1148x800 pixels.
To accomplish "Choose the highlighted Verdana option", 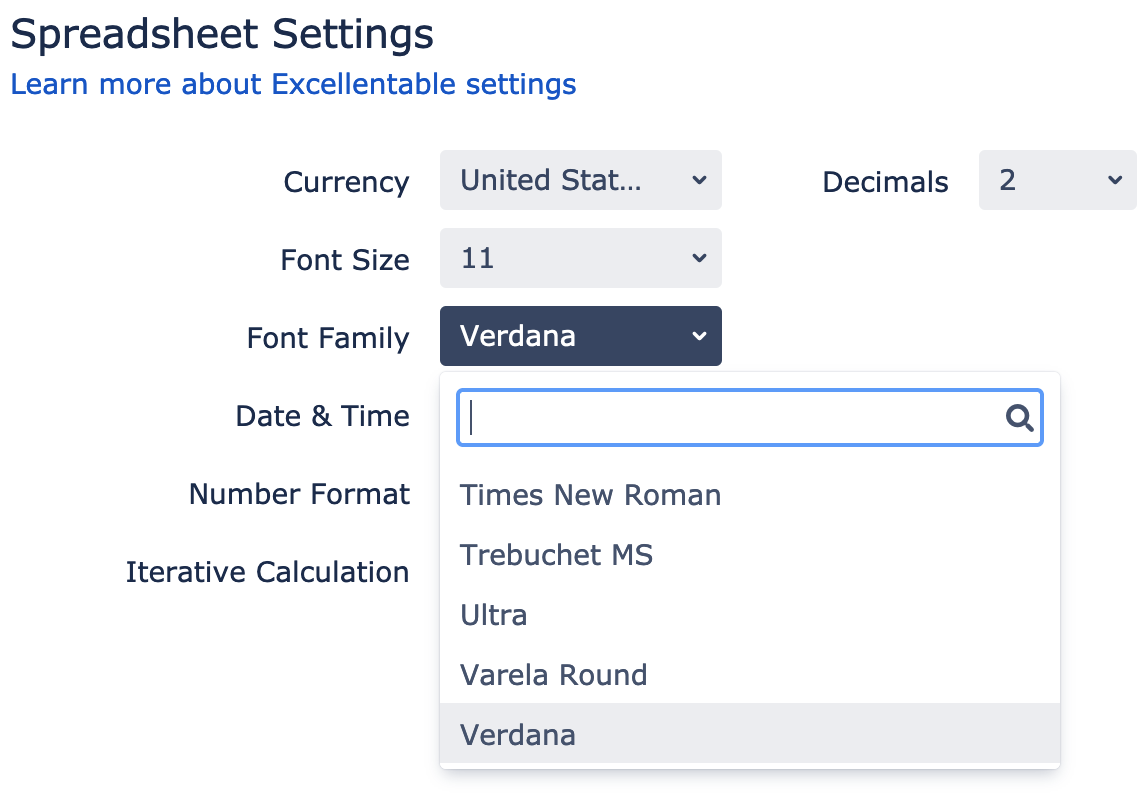I will [x=750, y=734].
